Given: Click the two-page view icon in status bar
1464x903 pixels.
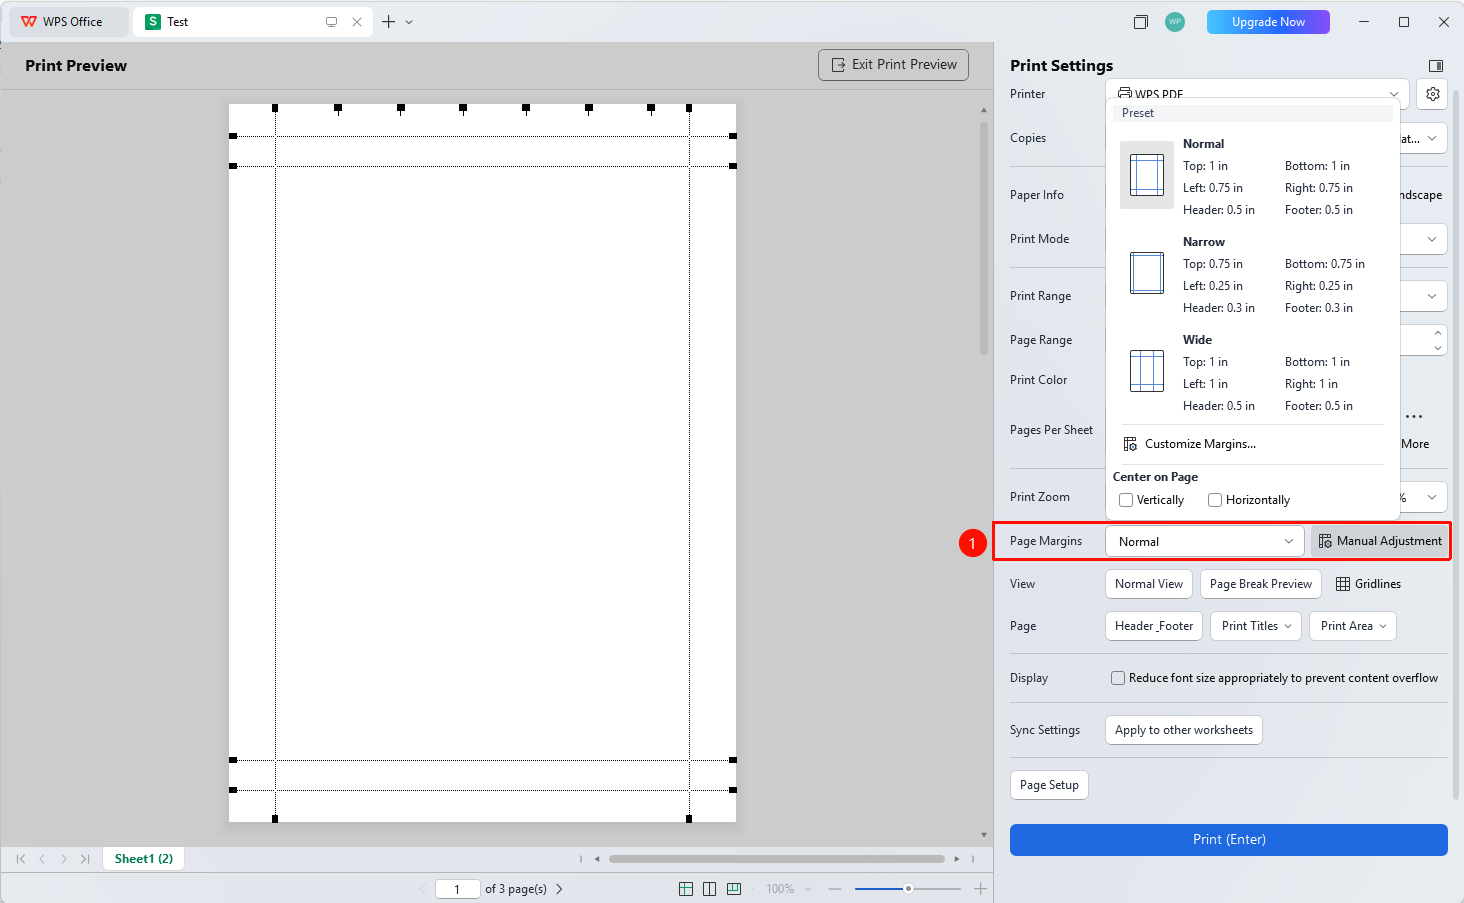Looking at the screenshot, I should (x=709, y=889).
